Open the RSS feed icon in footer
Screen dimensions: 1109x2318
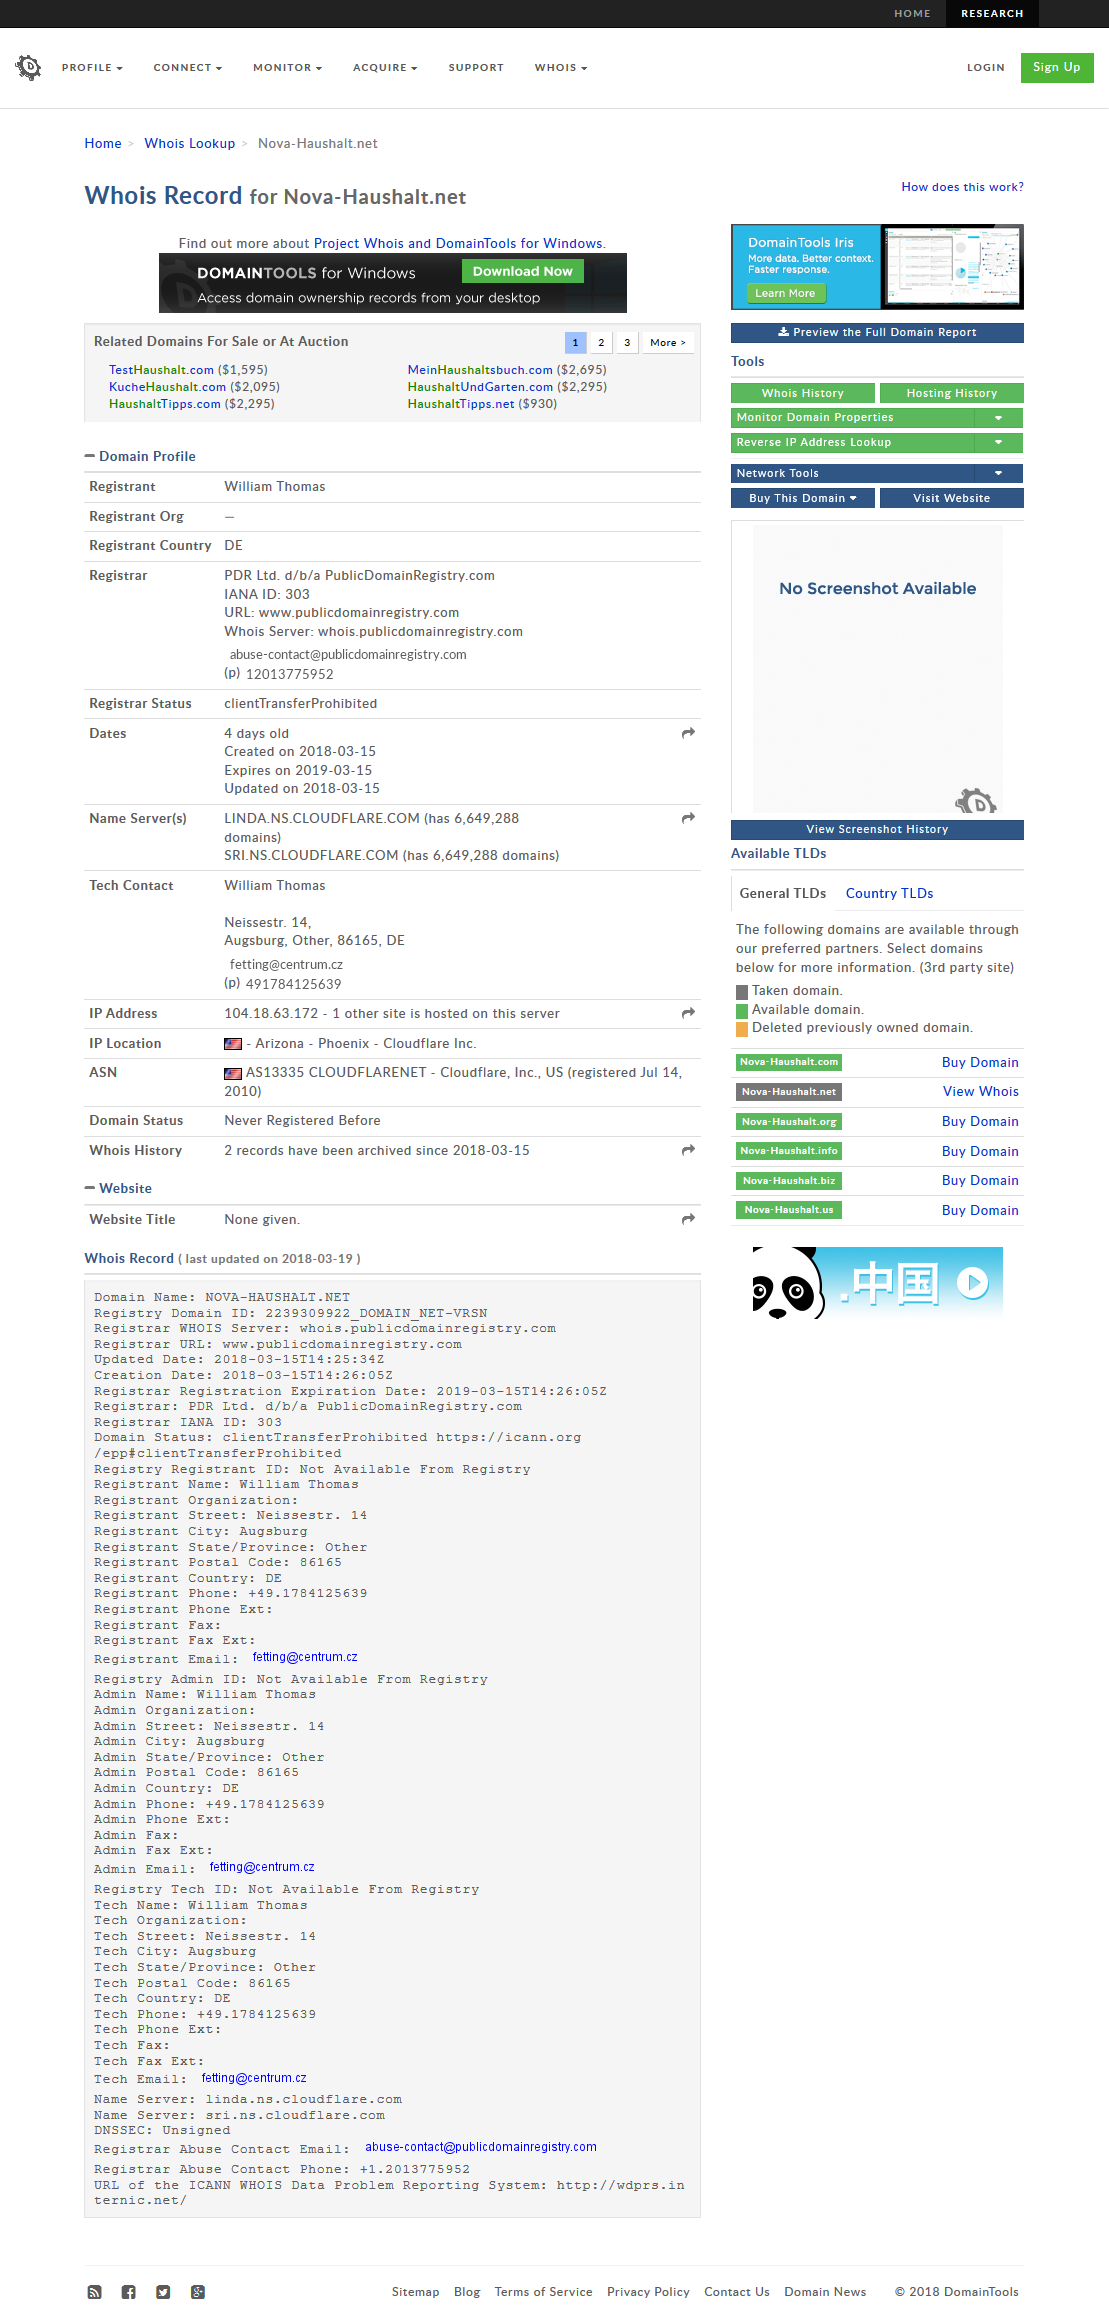pyautogui.click(x=94, y=2292)
